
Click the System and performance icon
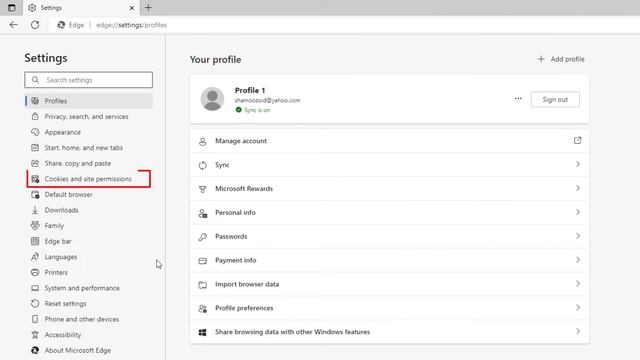pos(35,288)
